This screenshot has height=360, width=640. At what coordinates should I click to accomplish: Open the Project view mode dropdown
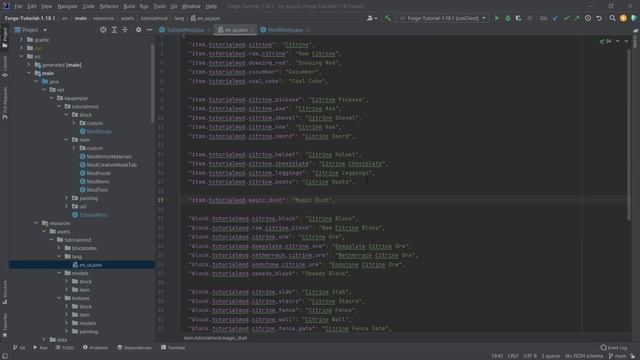click(x=31, y=30)
